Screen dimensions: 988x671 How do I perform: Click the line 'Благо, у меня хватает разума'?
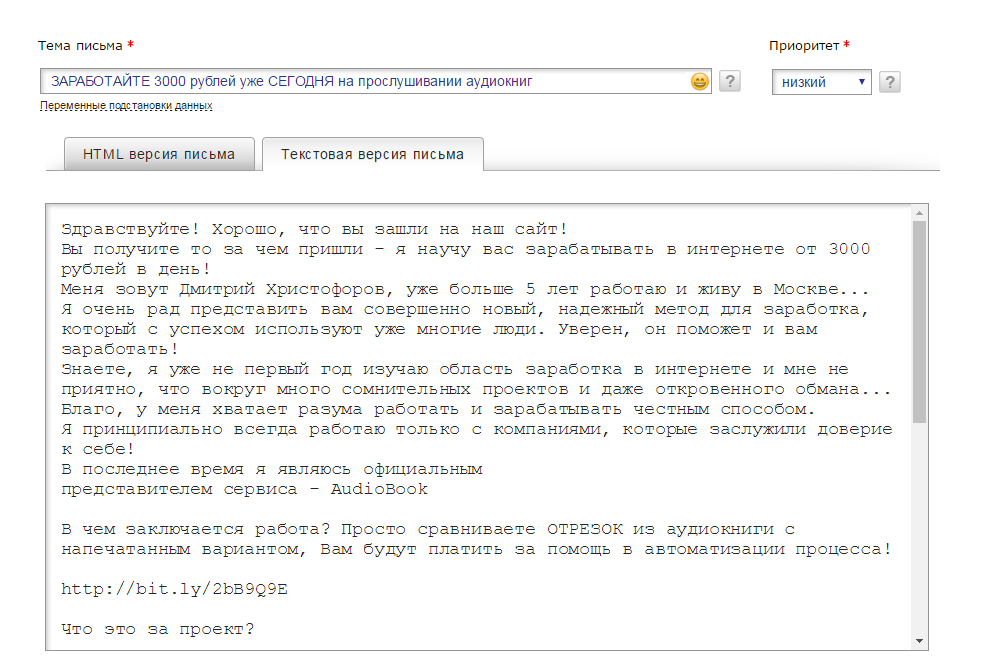(x=438, y=410)
